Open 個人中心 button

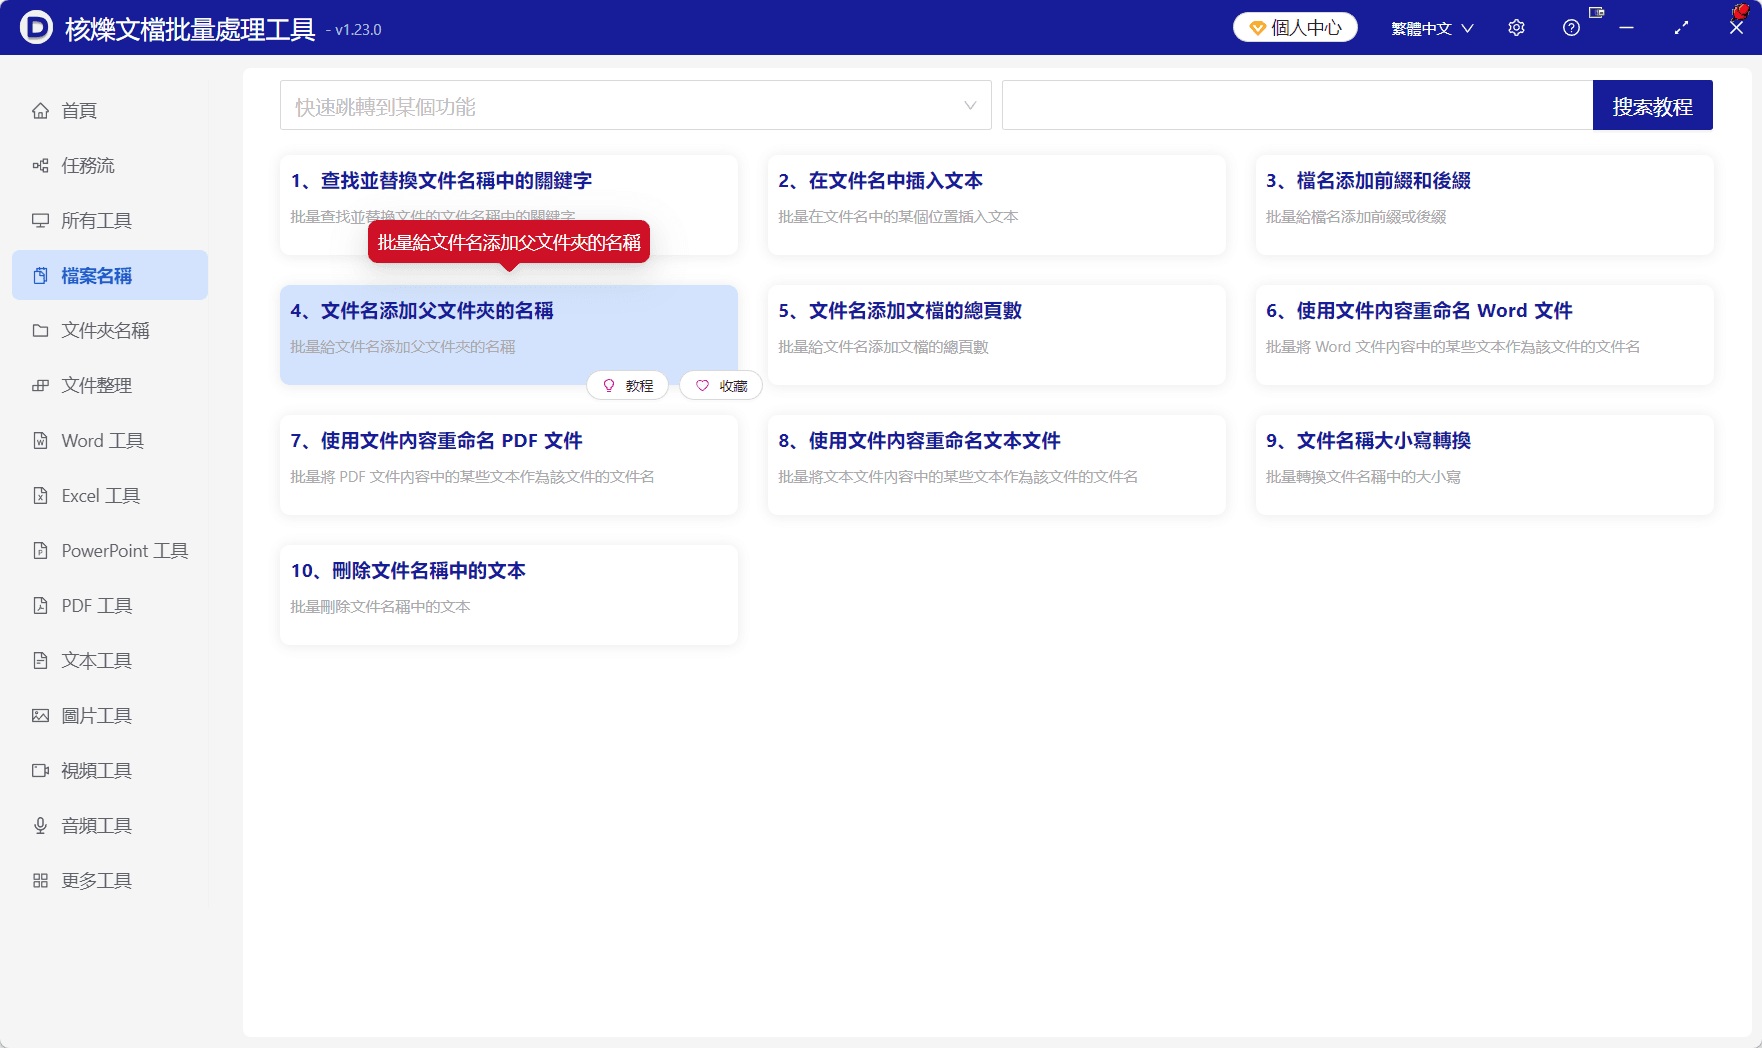1295,28
